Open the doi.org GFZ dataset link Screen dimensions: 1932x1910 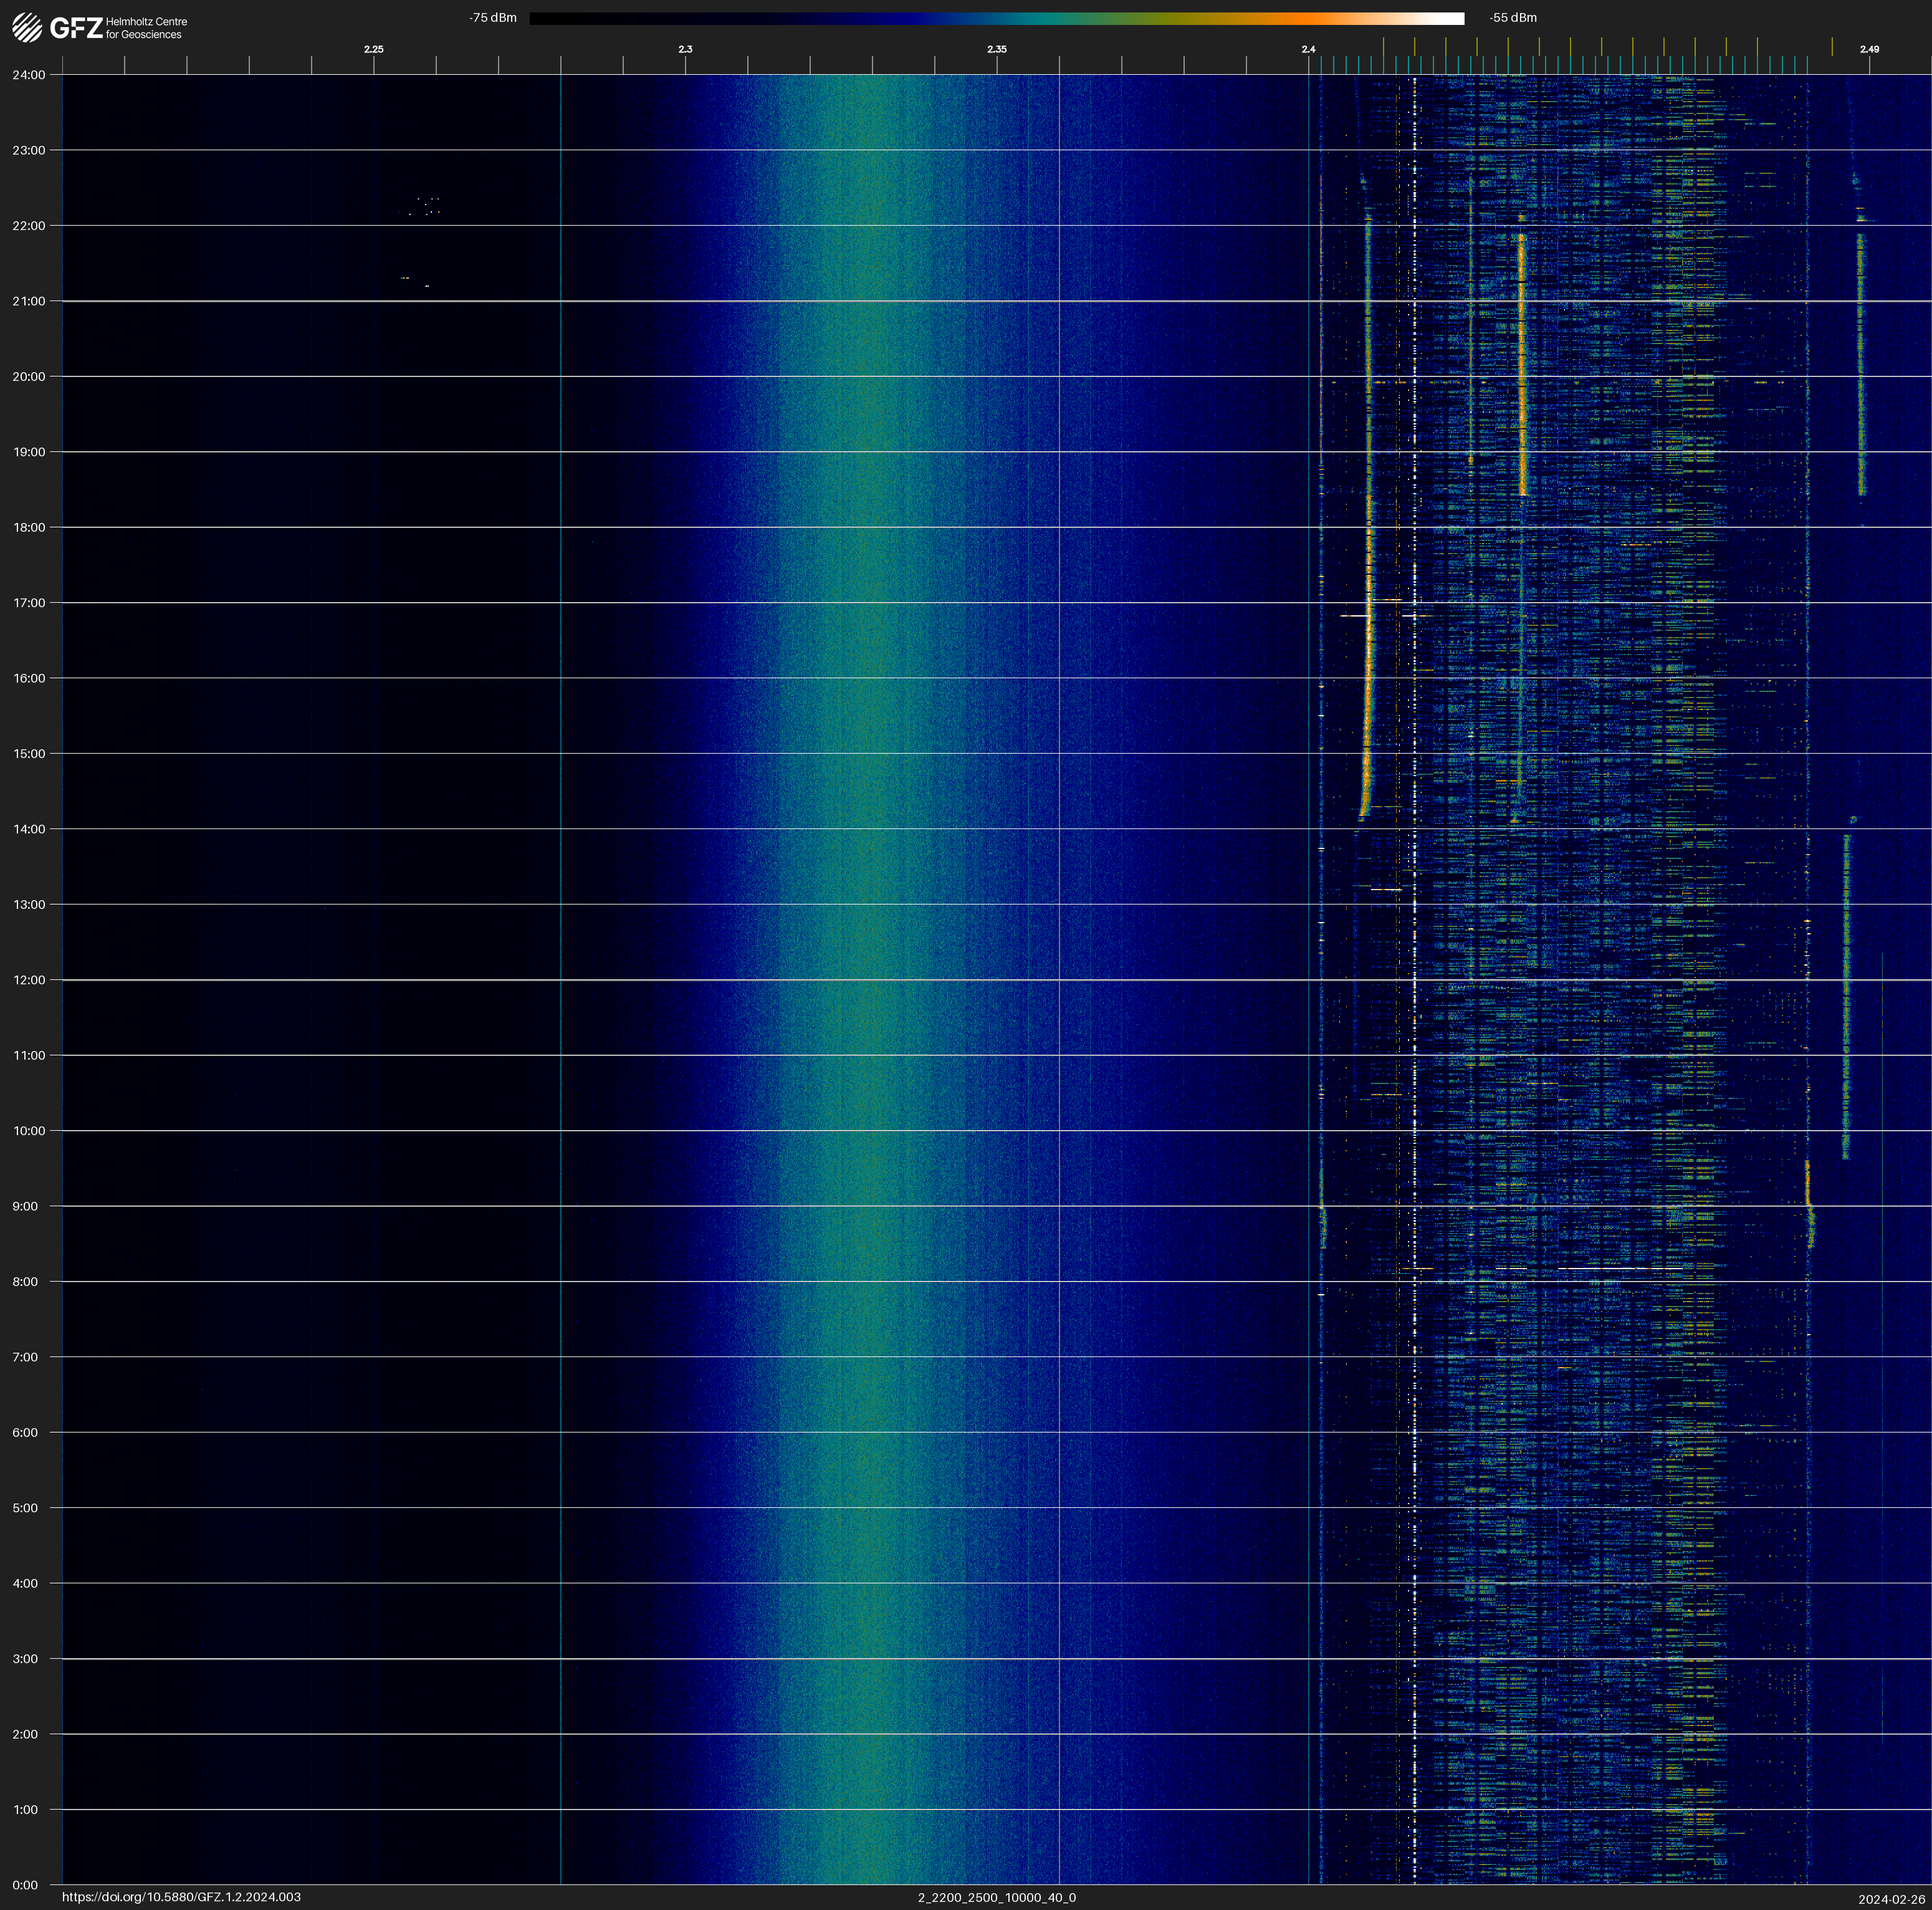181,1897
